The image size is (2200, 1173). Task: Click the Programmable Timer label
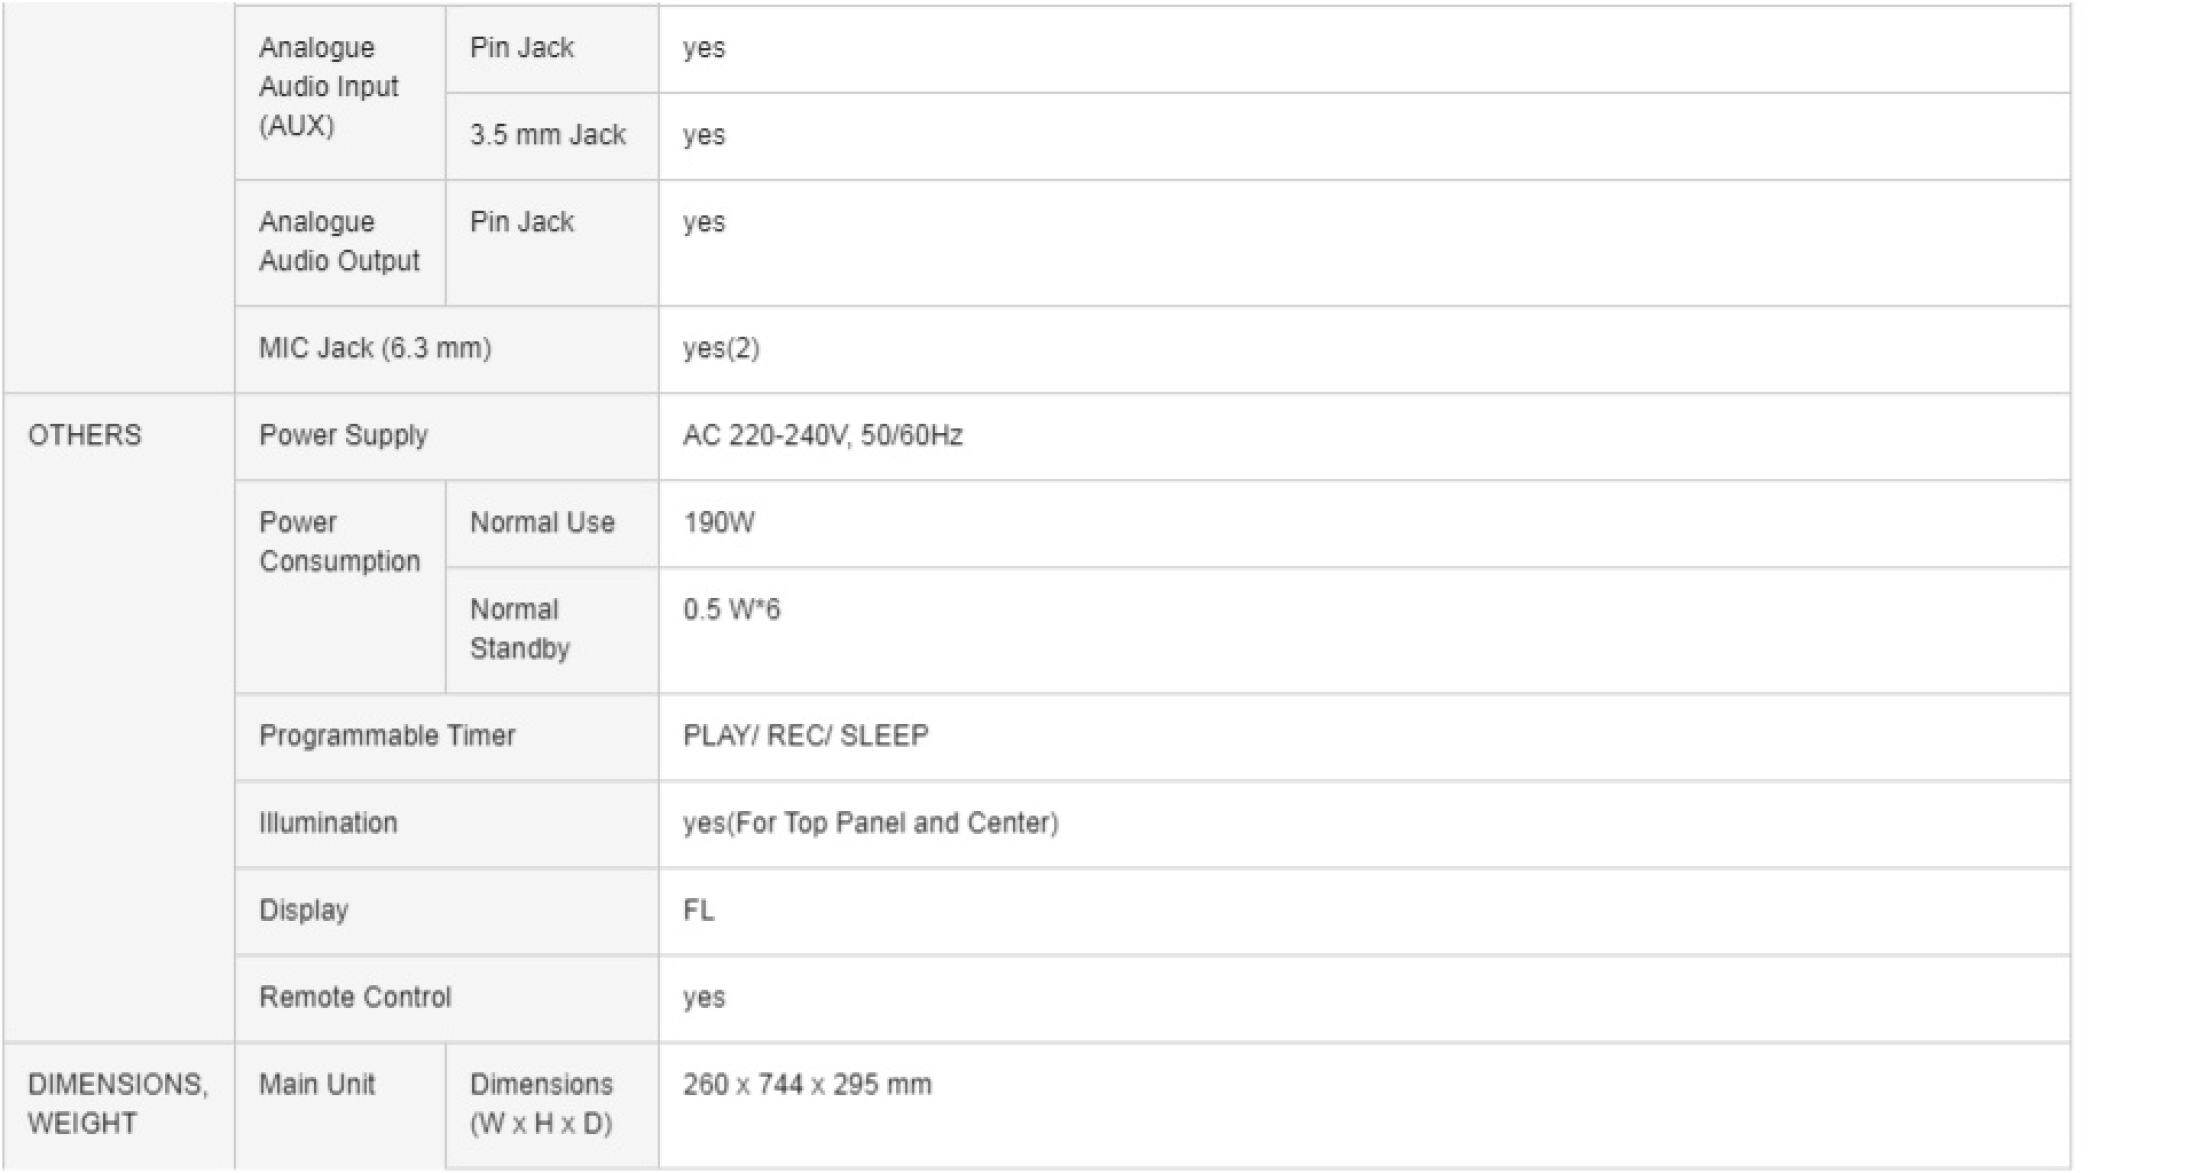[x=387, y=735]
